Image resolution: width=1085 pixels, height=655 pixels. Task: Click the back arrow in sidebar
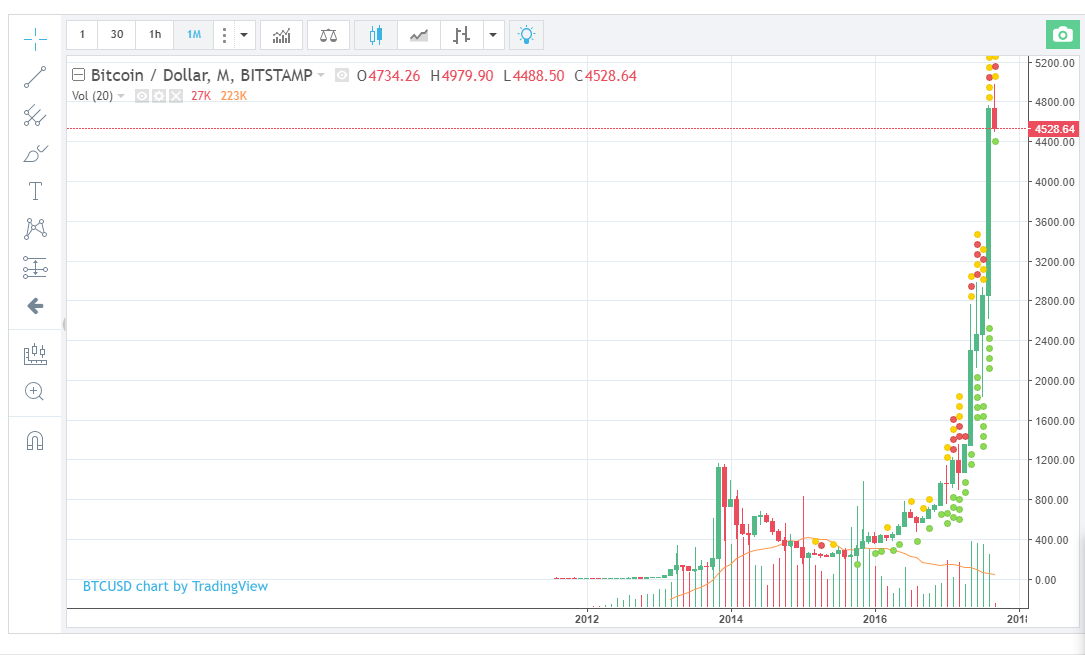click(35, 306)
